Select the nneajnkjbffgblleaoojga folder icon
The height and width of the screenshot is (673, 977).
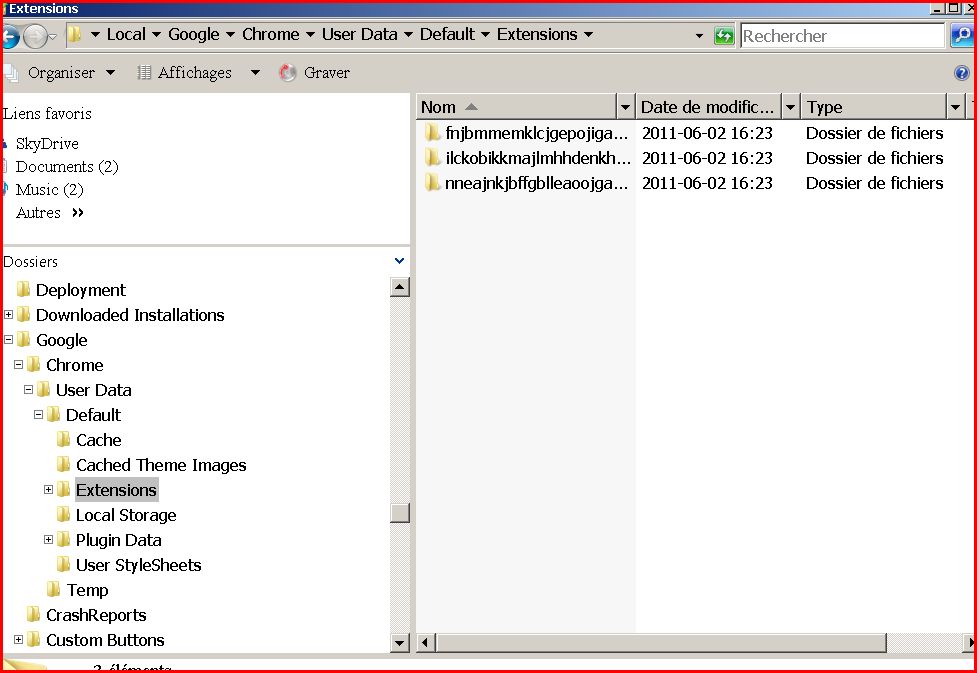point(432,183)
